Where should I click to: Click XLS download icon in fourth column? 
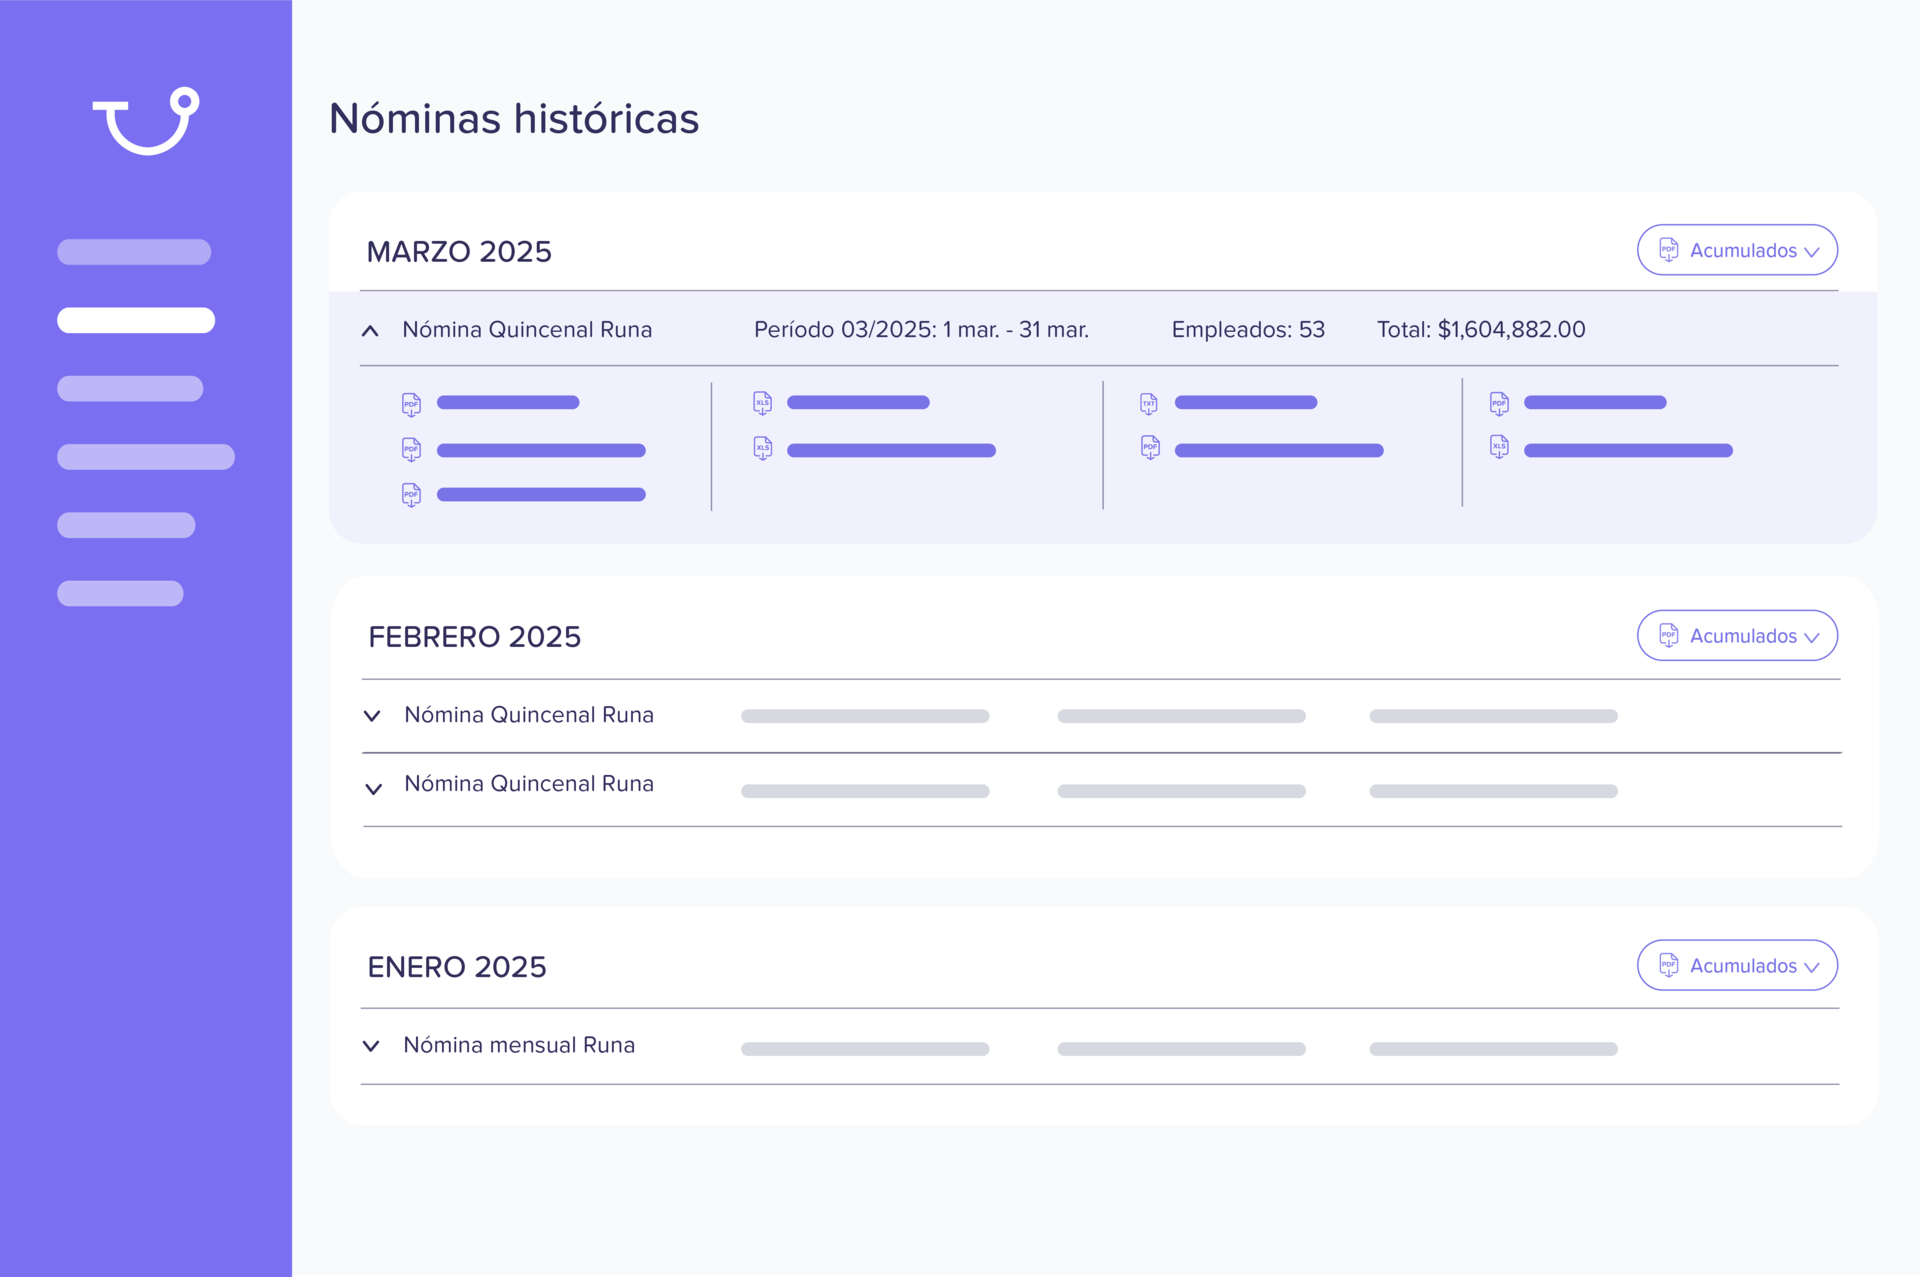point(1499,448)
